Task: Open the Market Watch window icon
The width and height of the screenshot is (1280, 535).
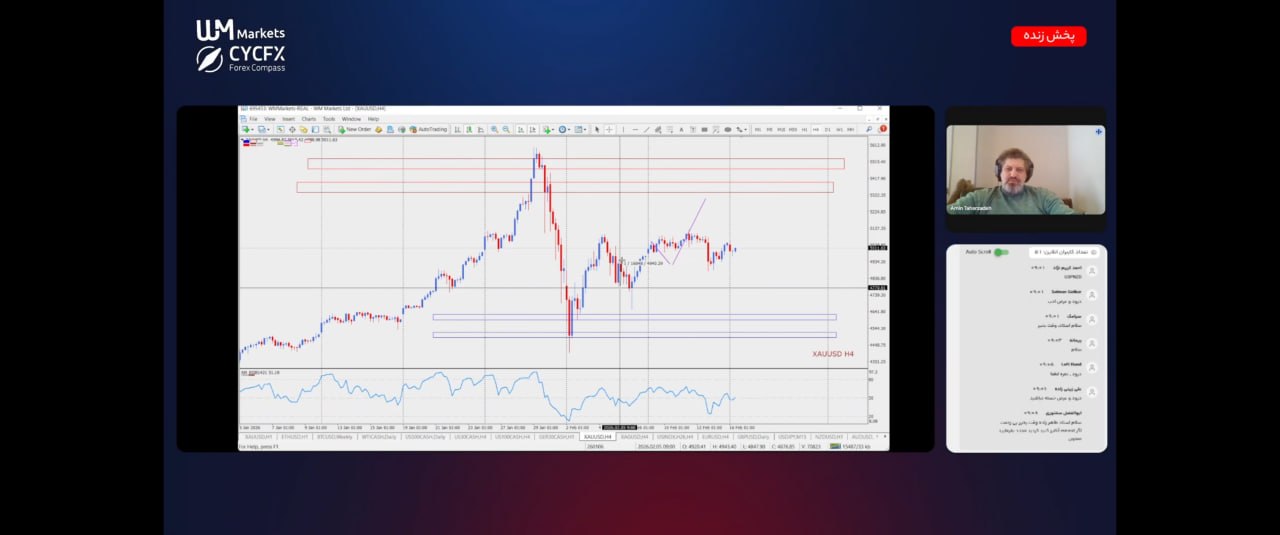Action: (x=280, y=129)
